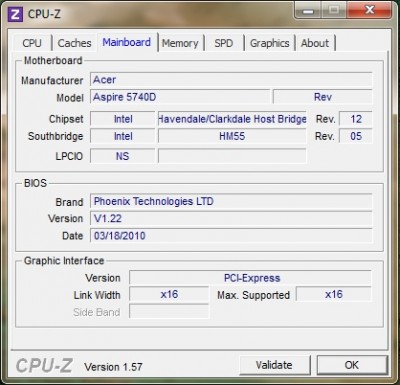Screen dimensions: 400x385
Task: Click the Max. Supported x16 field
Action: pos(334,294)
